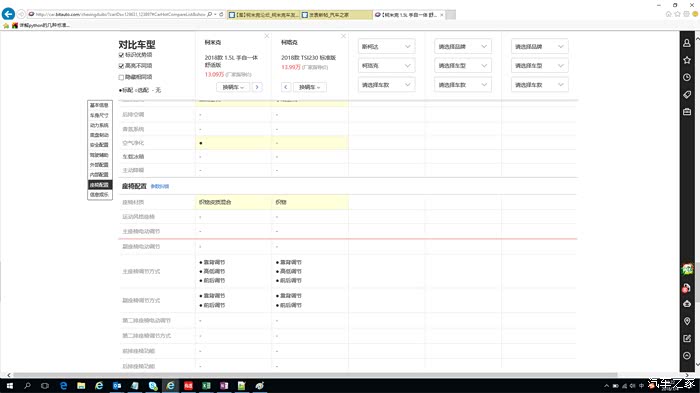Open 请选择车款 dropdown in third column
The width and height of the screenshot is (700, 393).
point(386,85)
